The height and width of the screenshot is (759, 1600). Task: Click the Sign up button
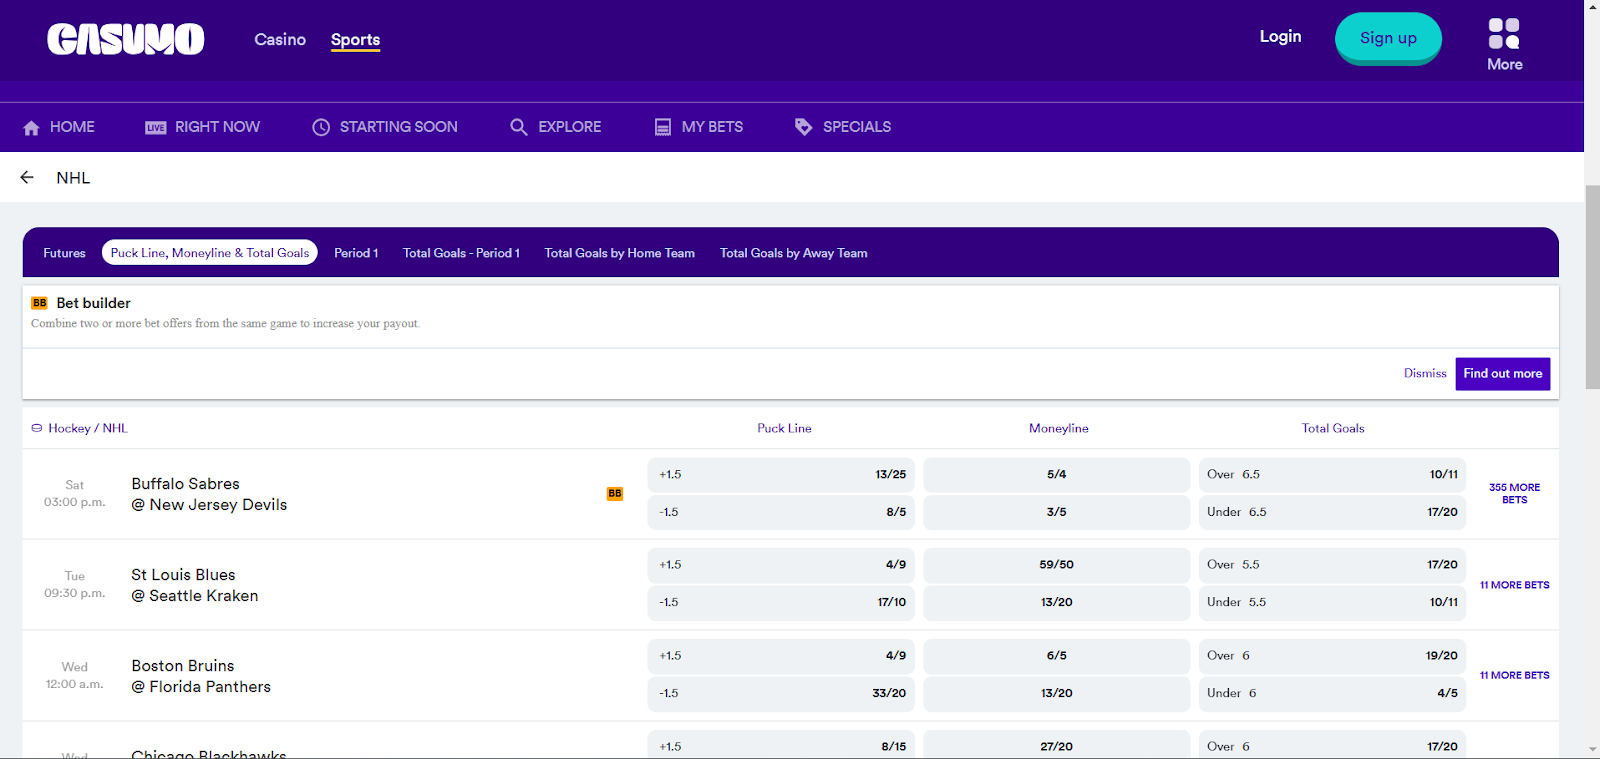click(x=1388, y=38)
